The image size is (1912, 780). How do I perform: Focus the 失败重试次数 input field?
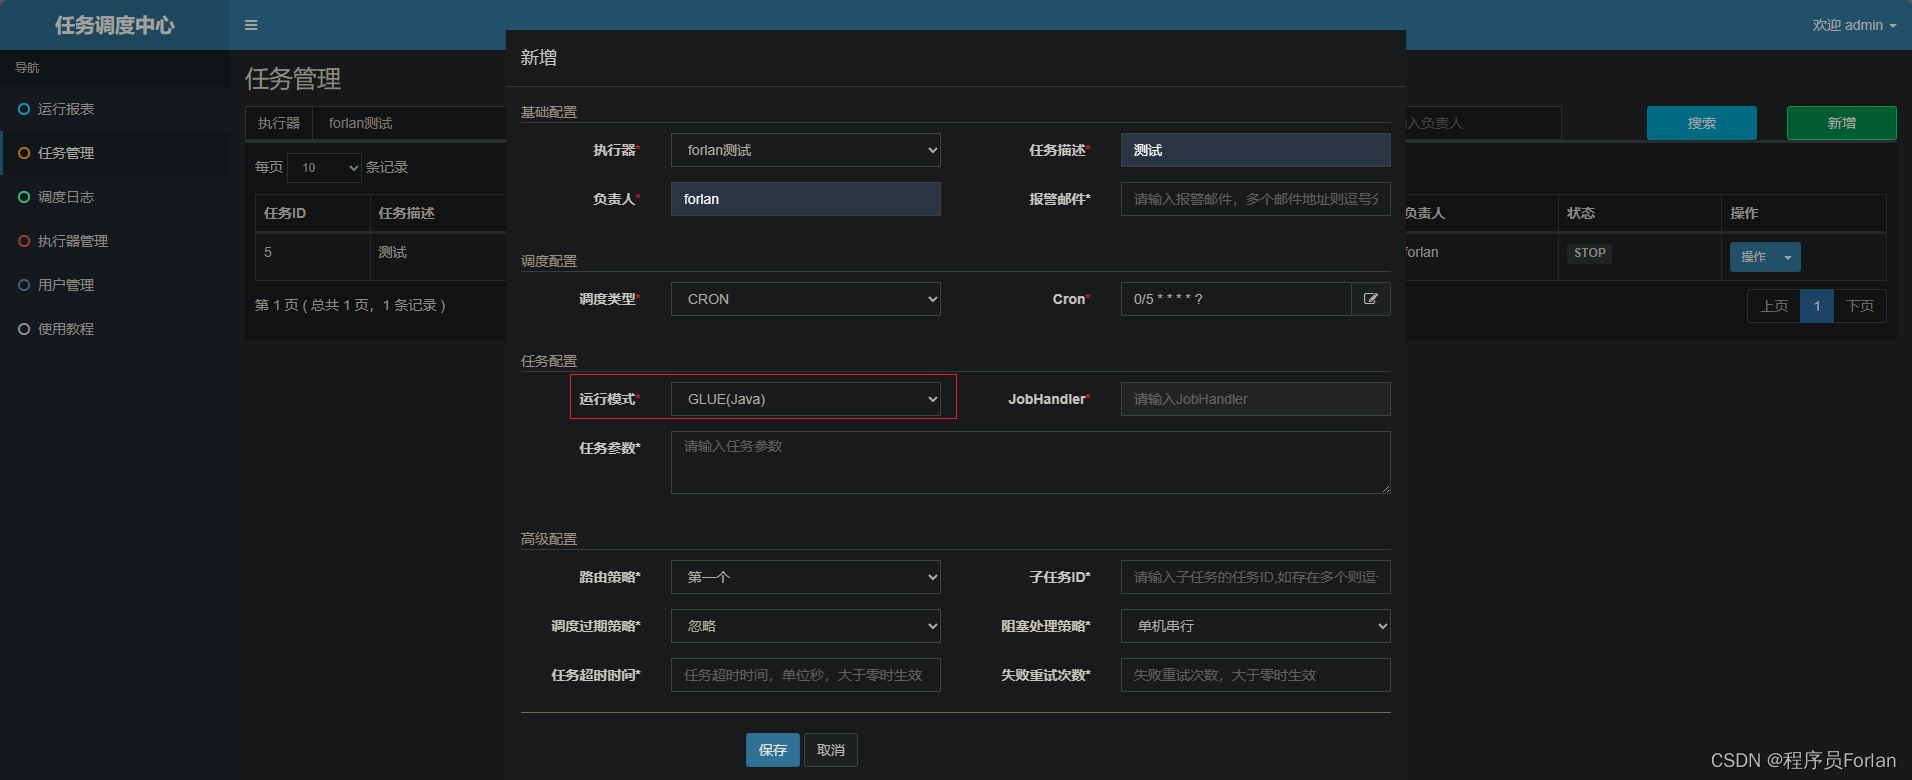click(1256, 675)
